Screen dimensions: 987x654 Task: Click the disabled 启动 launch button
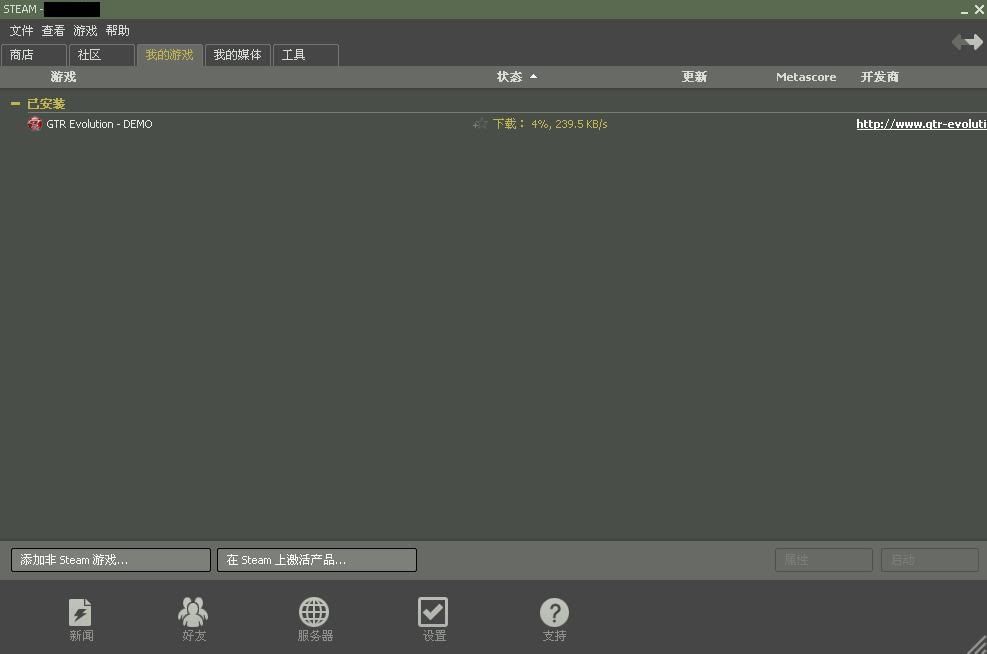point(930,560)
